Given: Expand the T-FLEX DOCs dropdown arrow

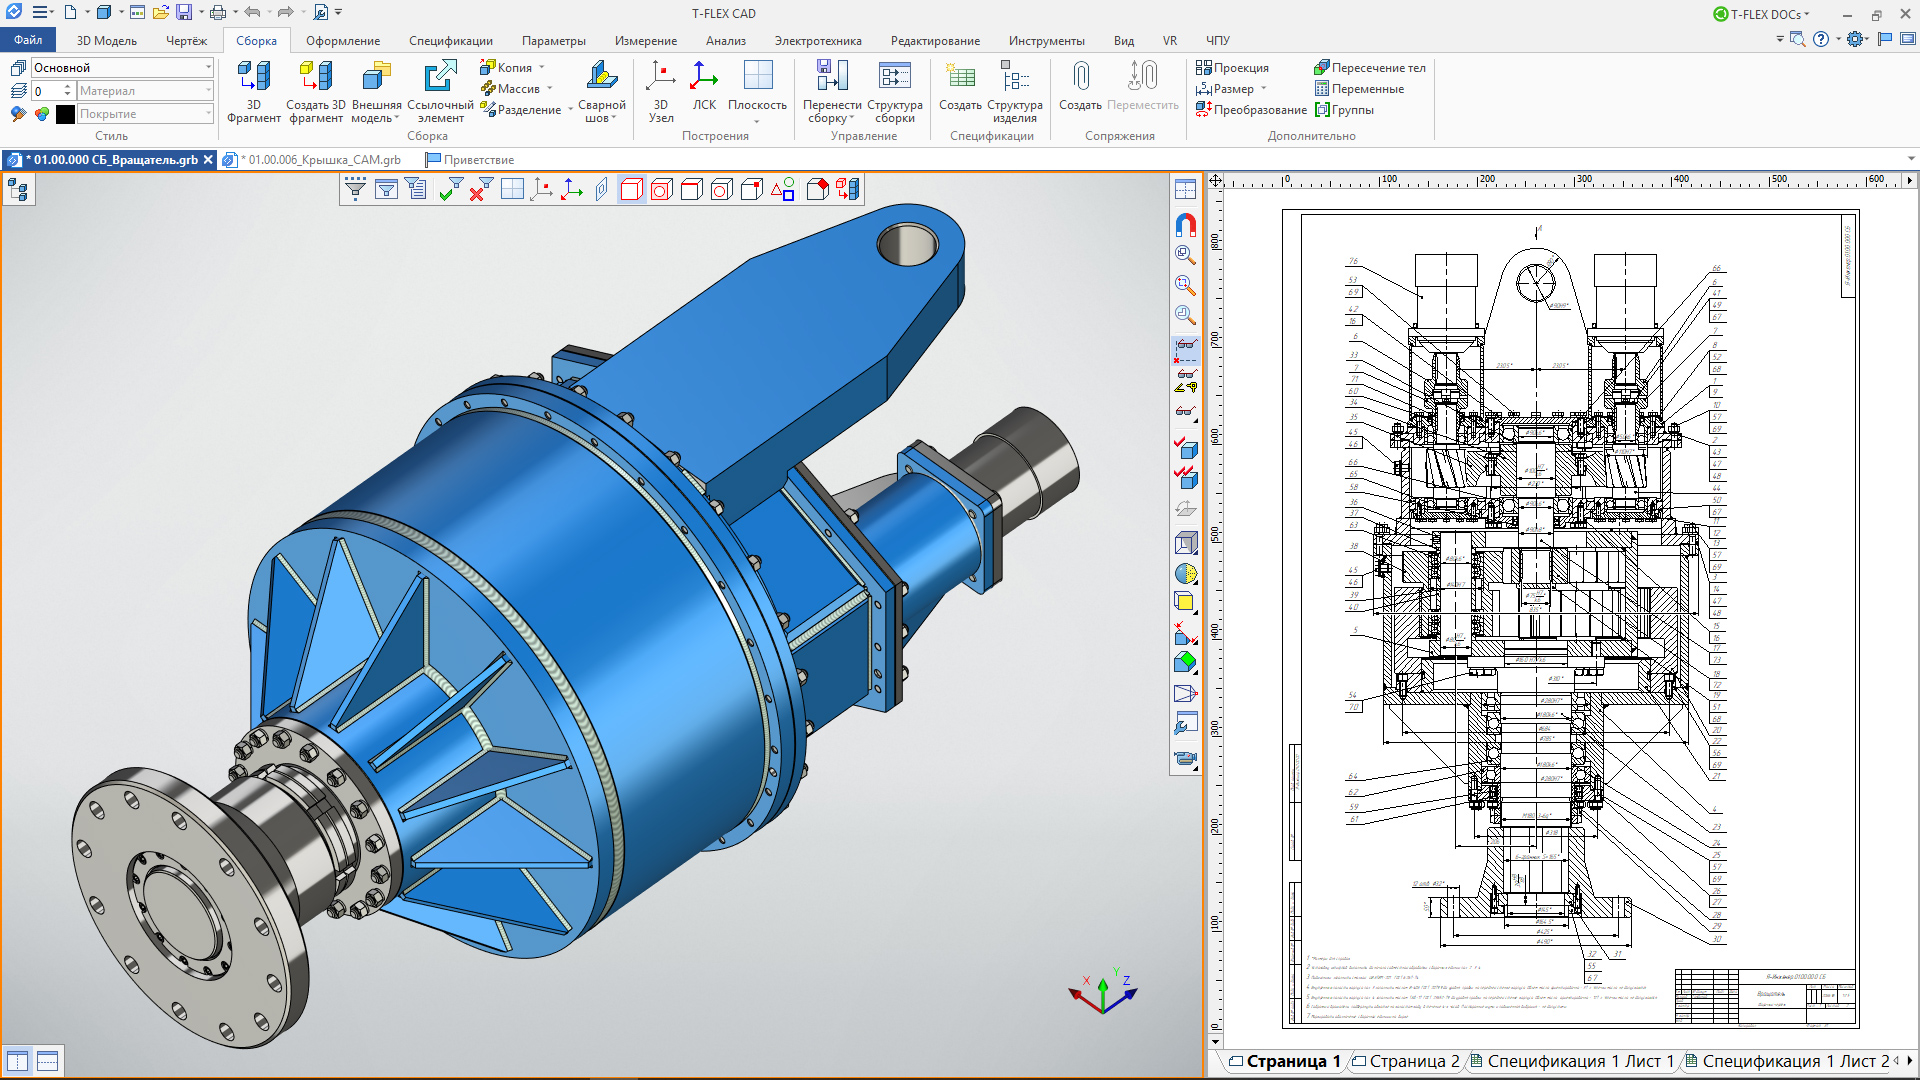Looking at the screenshot, I should [1806, 14].
